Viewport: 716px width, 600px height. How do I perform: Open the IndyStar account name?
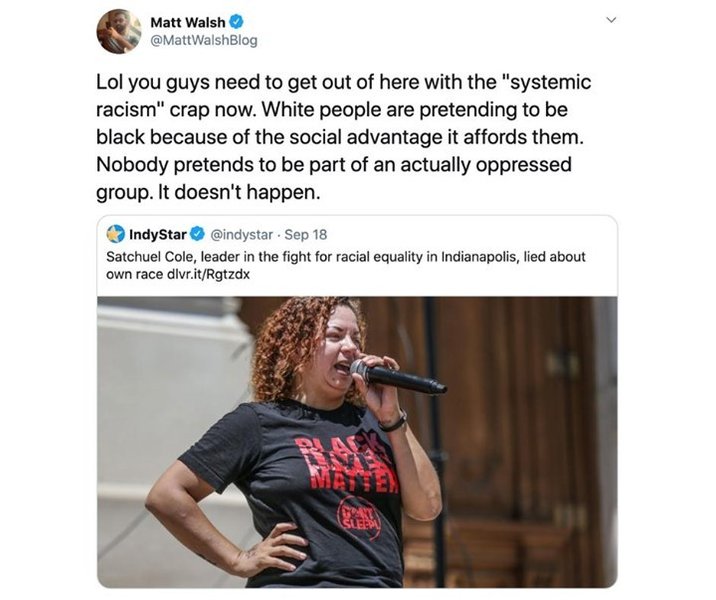[158, 235]
